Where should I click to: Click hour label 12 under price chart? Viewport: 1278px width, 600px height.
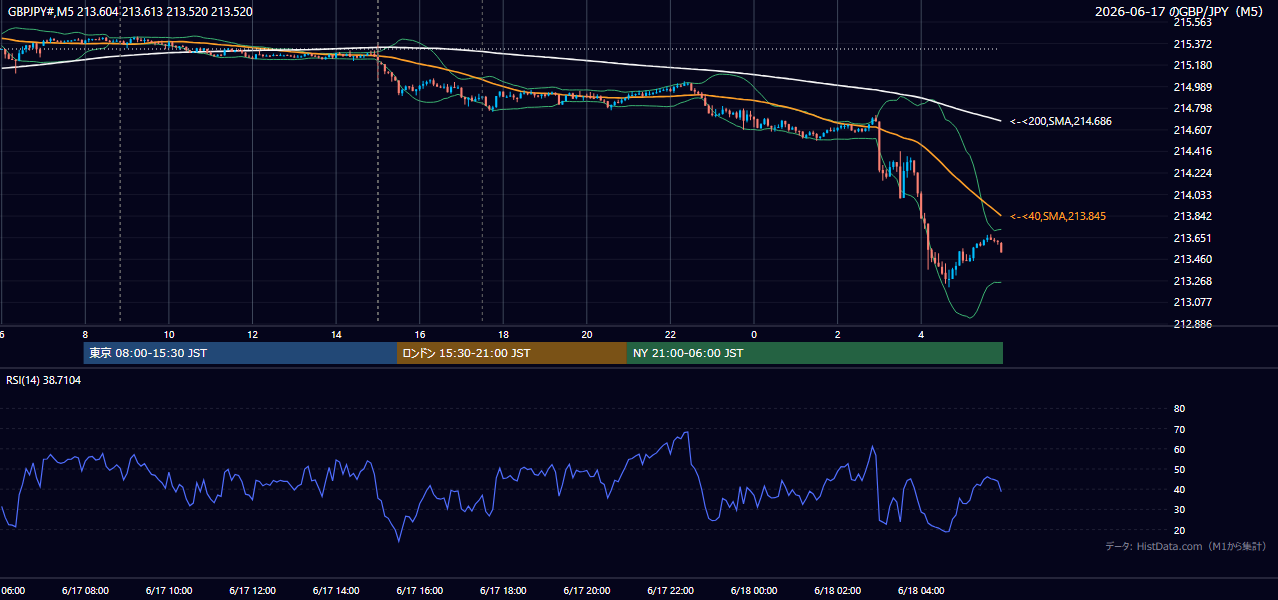tap(253, 335)
